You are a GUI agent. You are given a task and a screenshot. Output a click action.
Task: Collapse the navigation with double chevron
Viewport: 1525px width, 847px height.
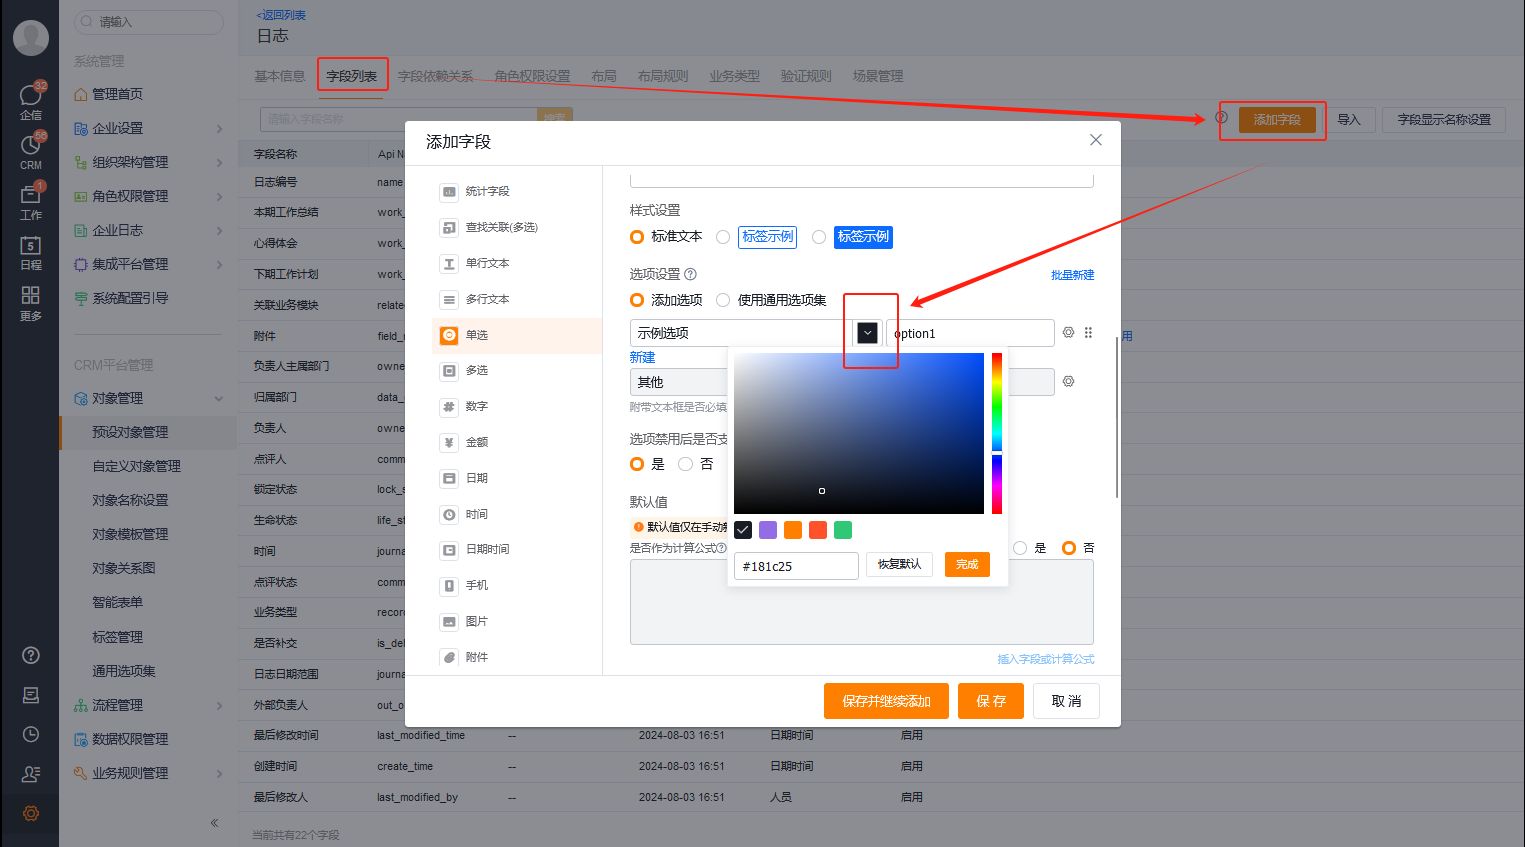tap(214, 823)
